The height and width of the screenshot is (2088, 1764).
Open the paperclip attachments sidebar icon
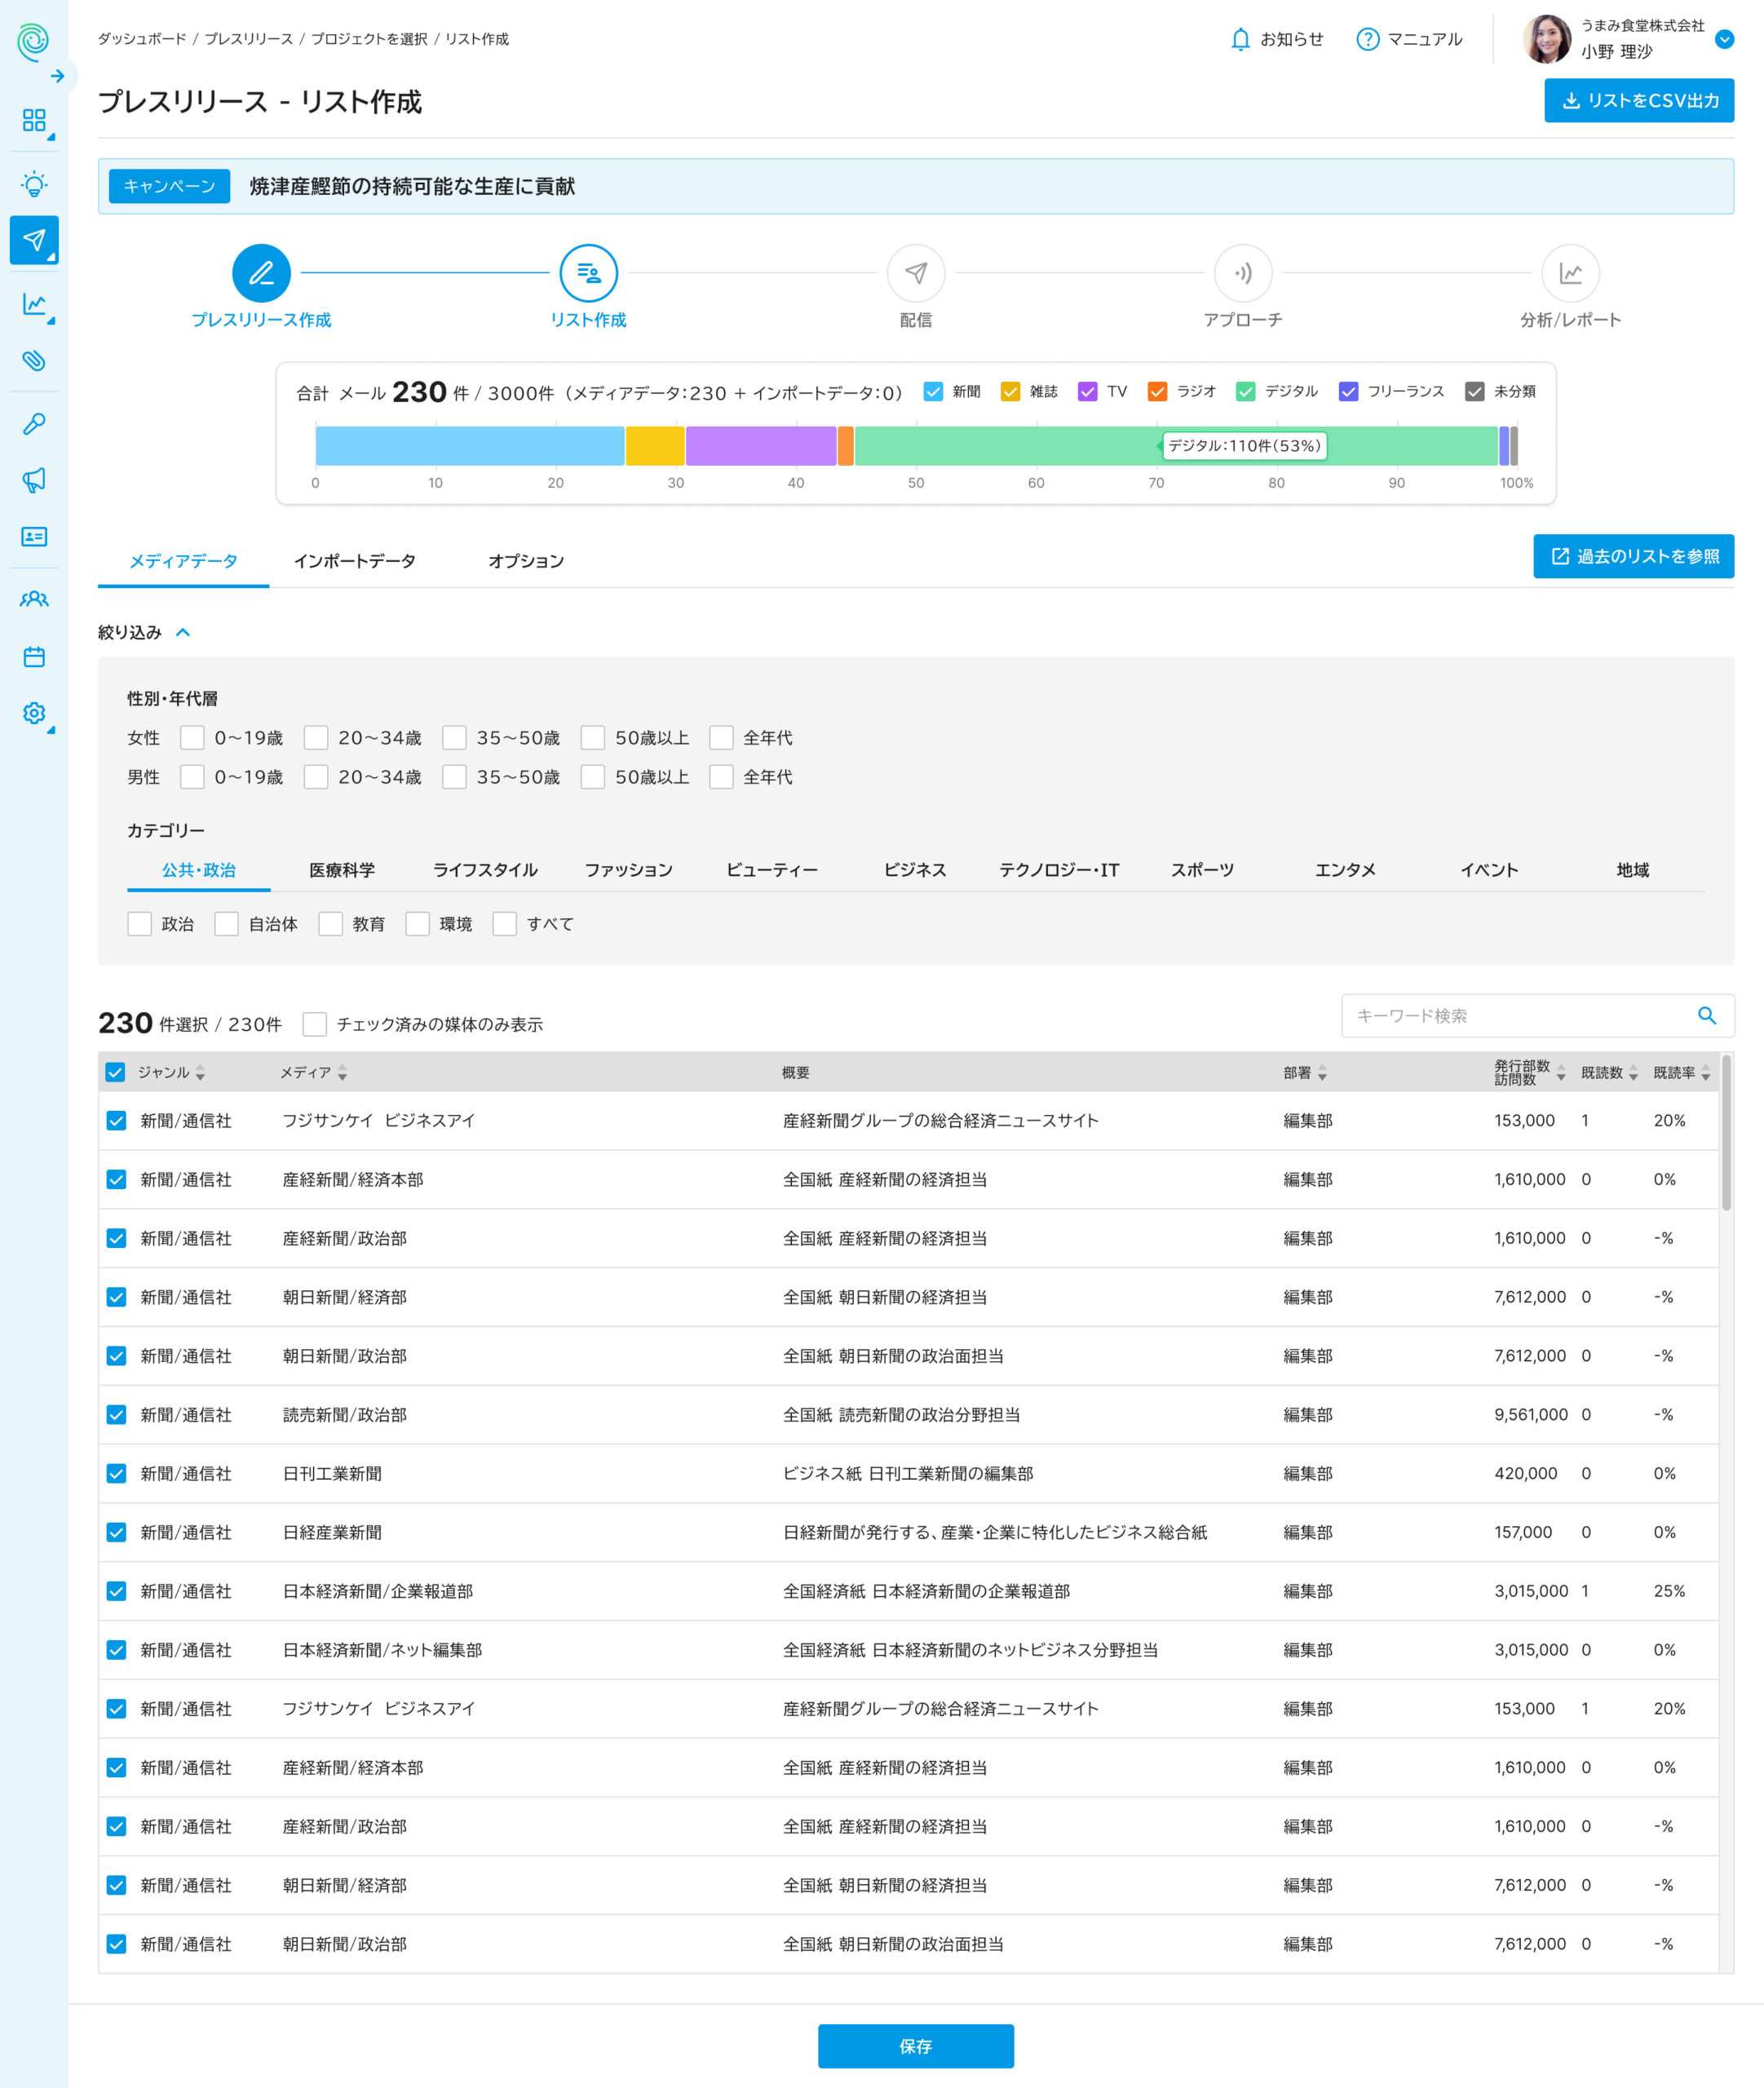34,361
